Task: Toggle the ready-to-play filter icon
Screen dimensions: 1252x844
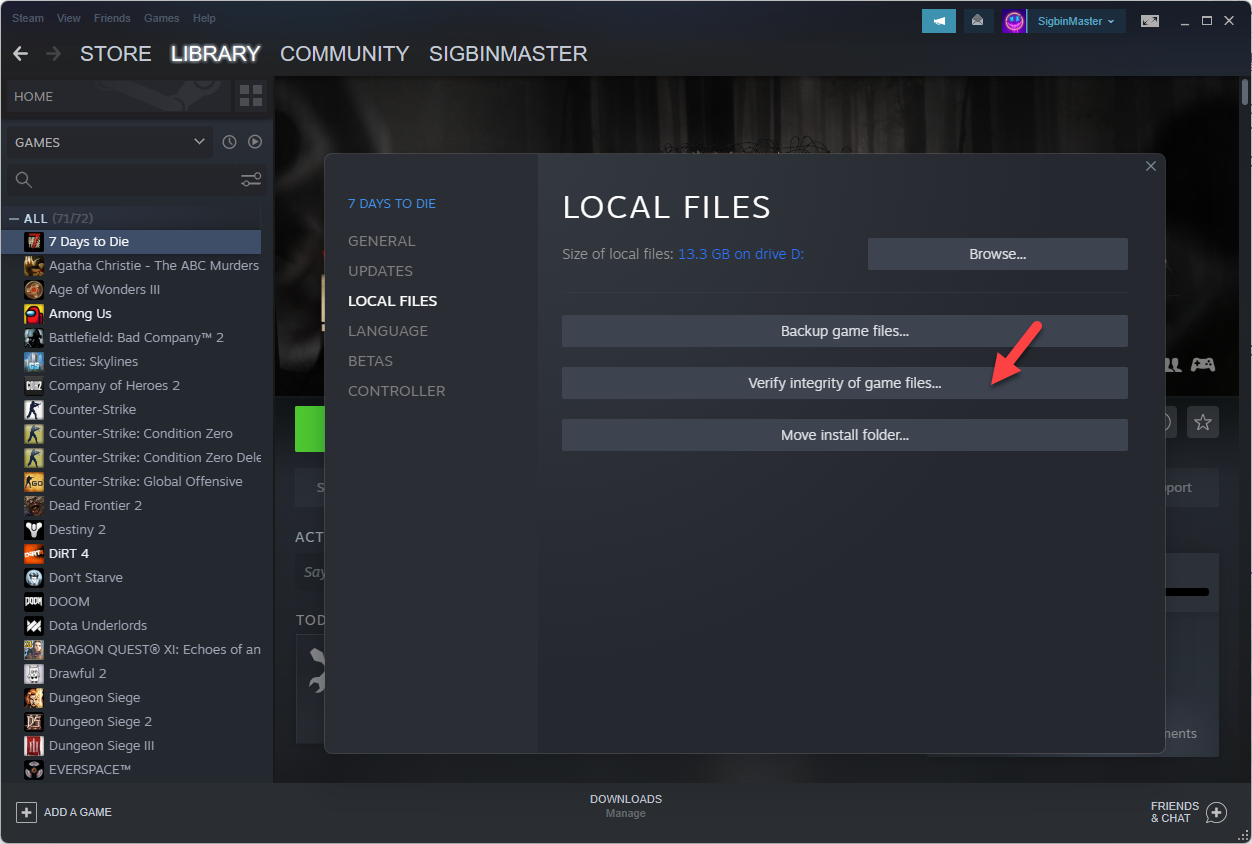Action: pos(255,142)
